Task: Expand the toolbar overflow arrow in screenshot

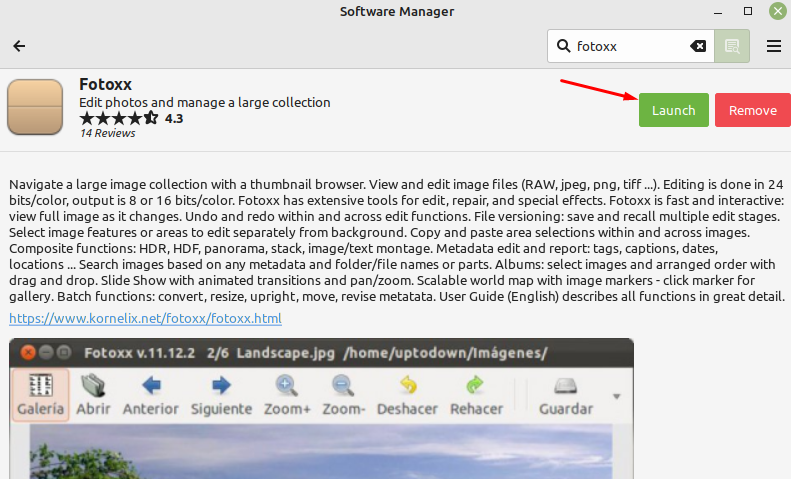Action: tap(616, 396)
